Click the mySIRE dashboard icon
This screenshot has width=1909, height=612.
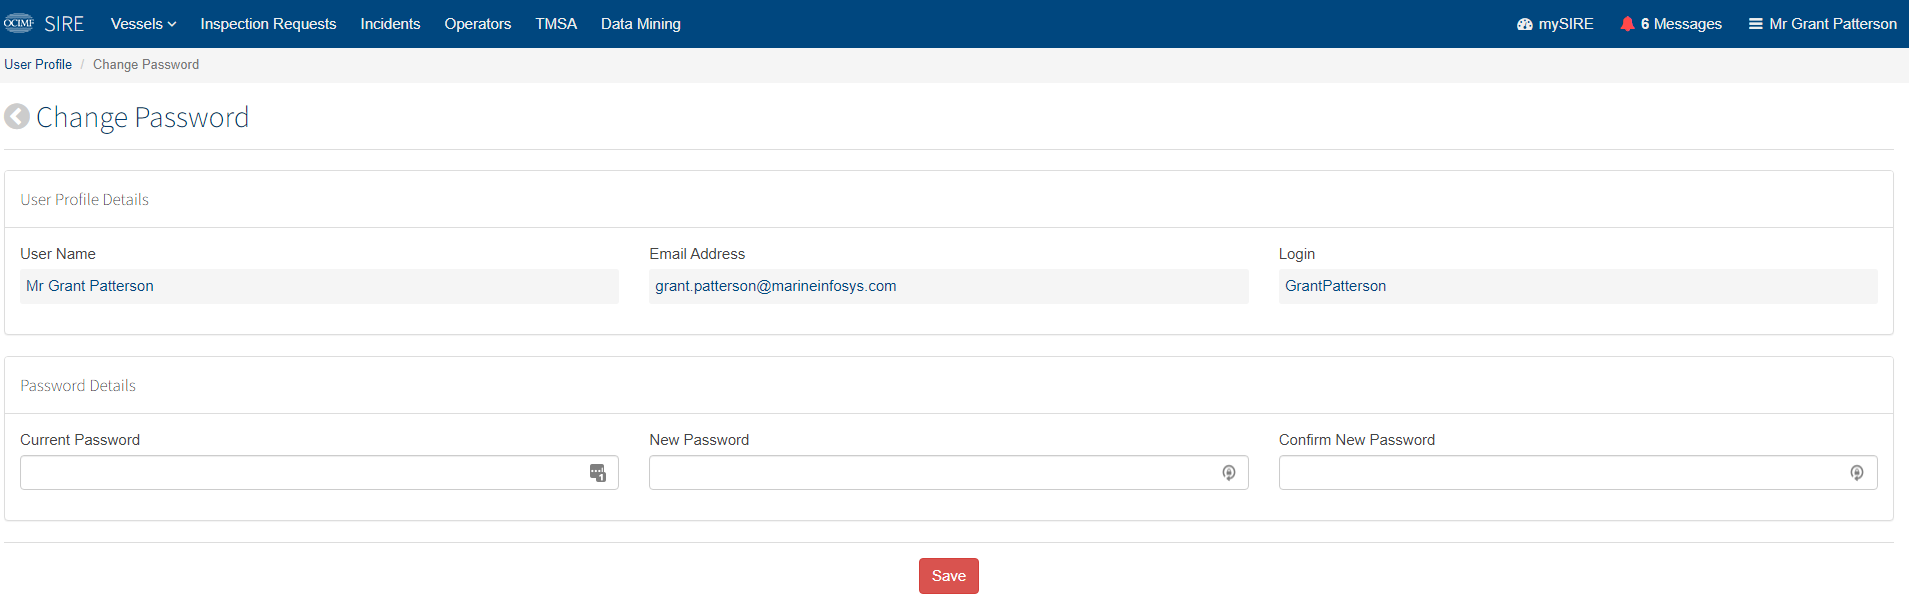[1525, 24]
